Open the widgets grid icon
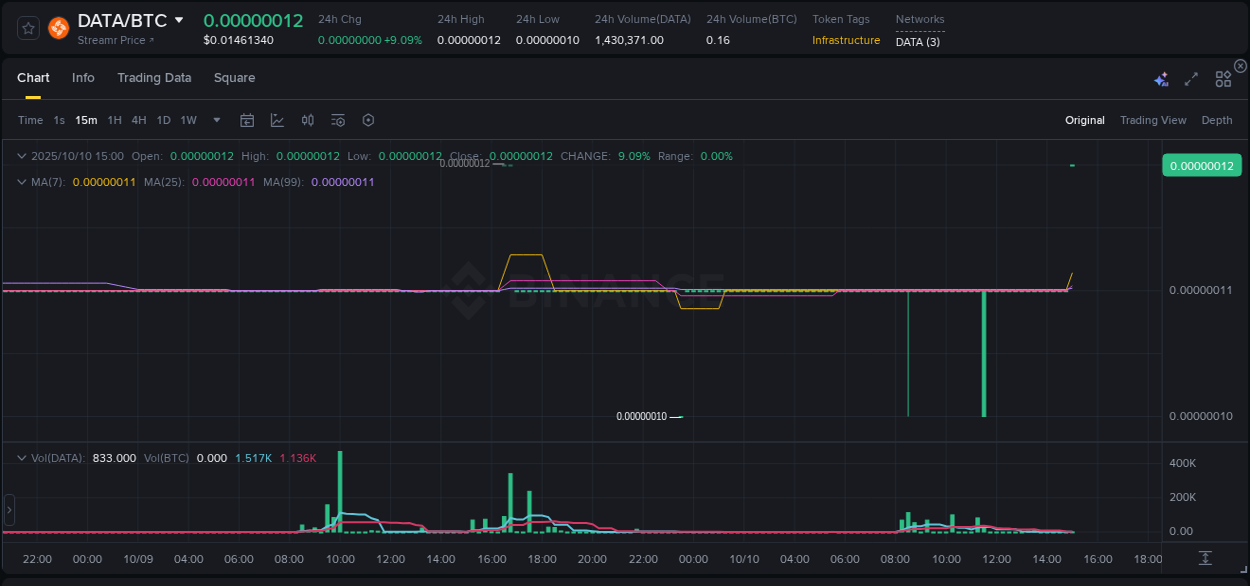The image size is (1250, 586). (1222, 77)
